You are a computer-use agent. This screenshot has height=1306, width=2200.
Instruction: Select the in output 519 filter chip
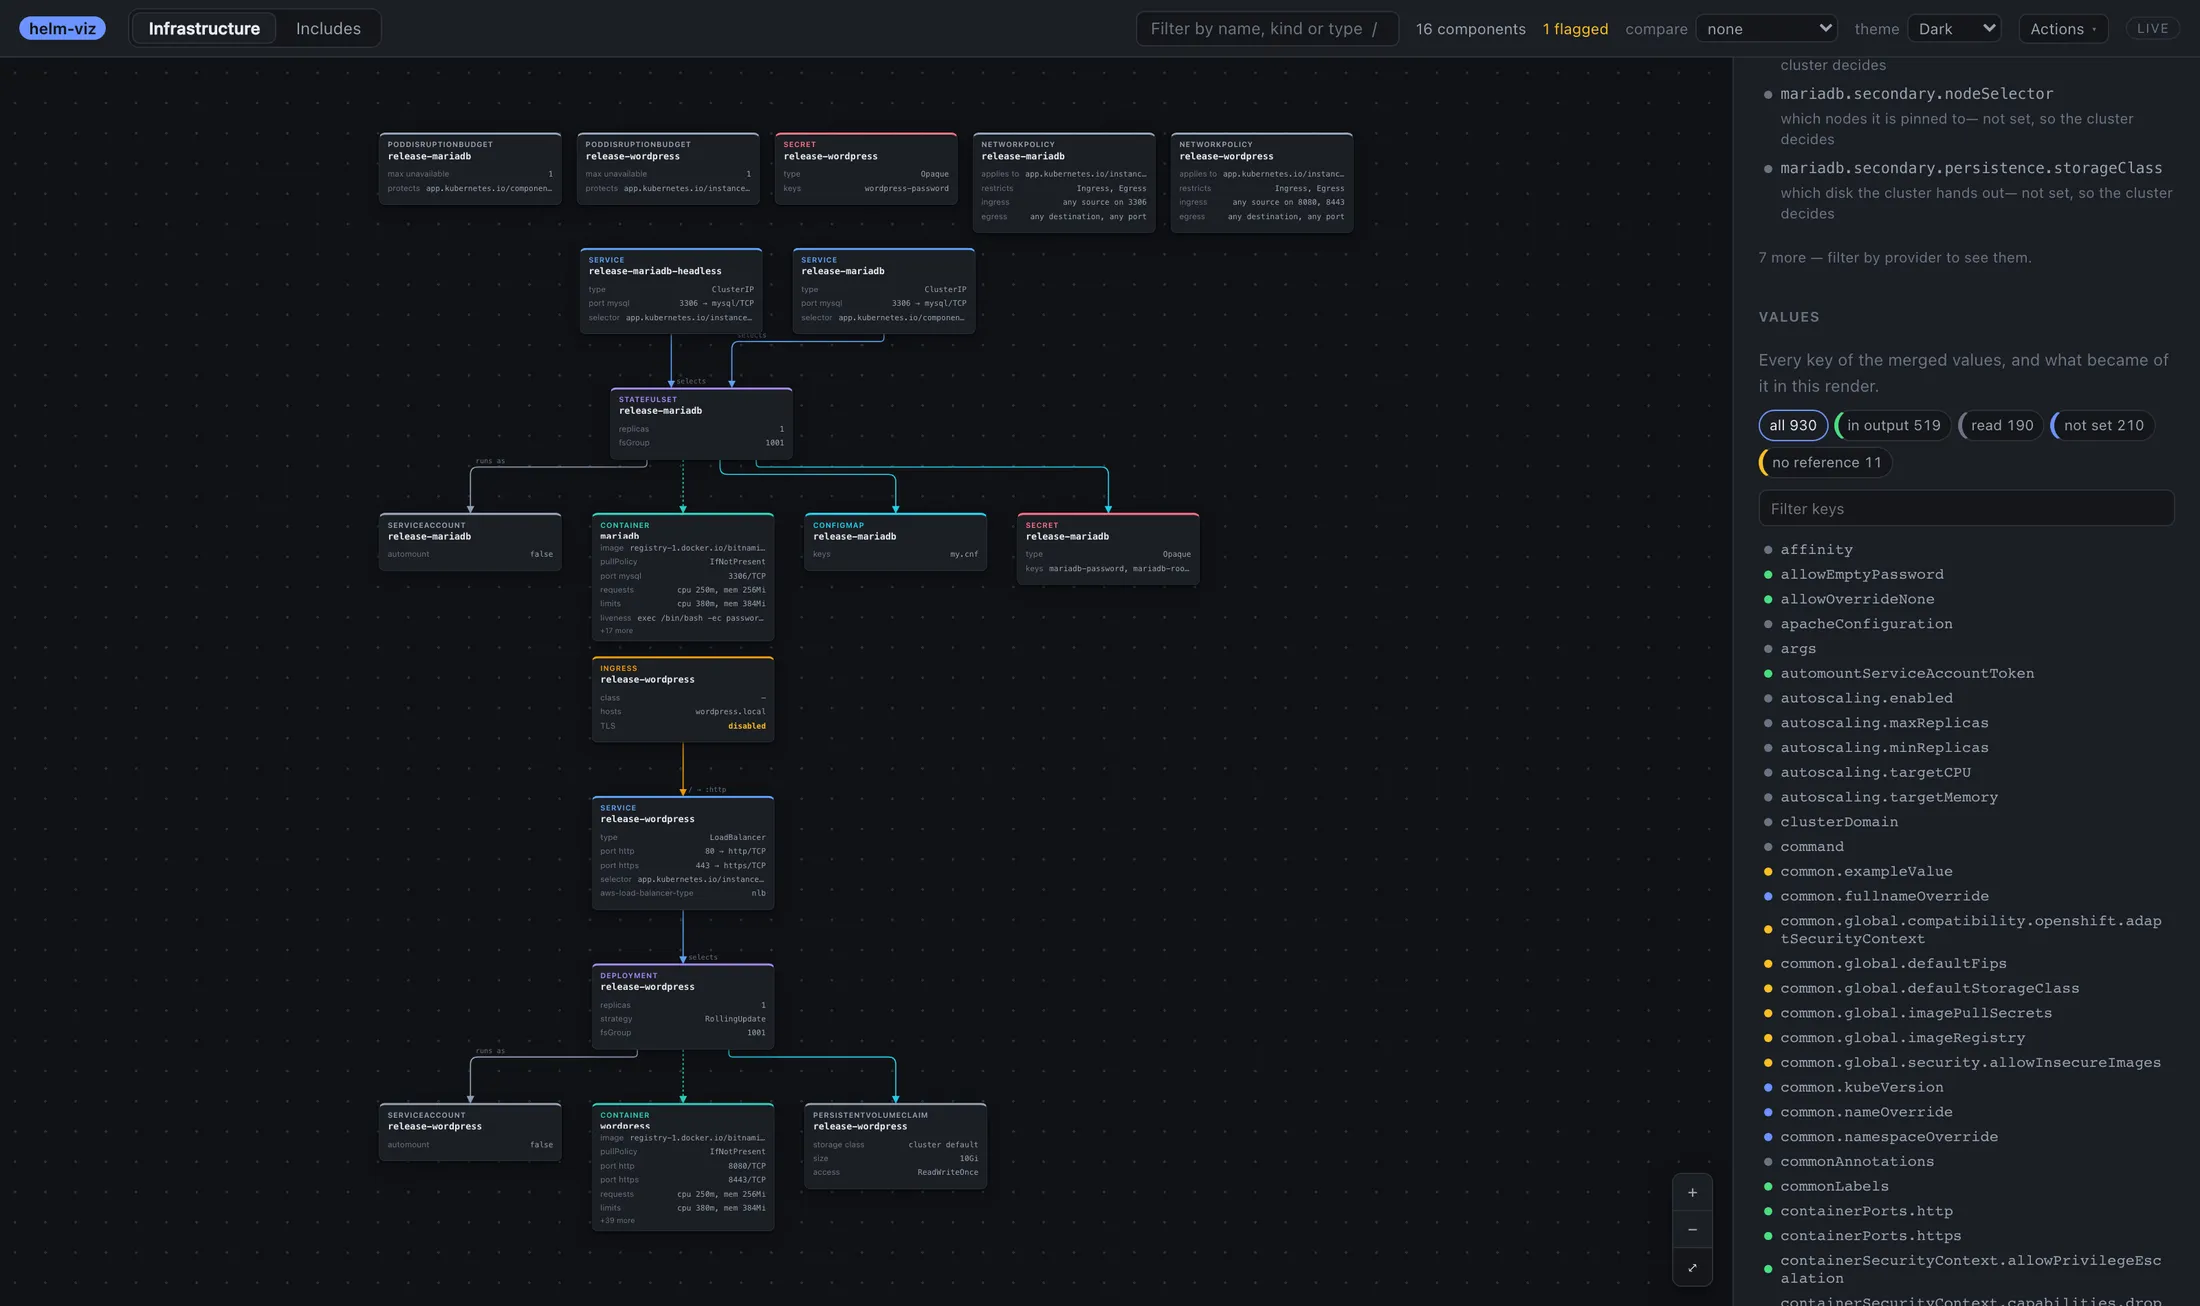1893,425
